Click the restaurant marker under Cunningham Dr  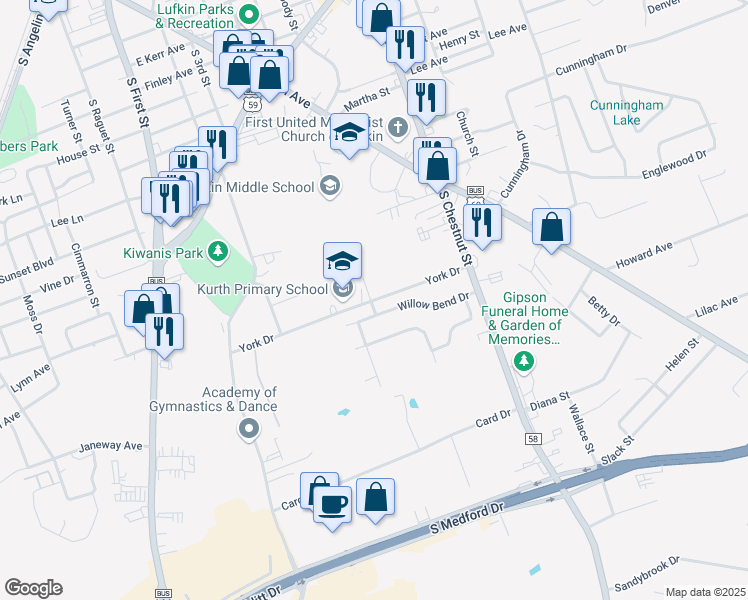click(482, 223)
